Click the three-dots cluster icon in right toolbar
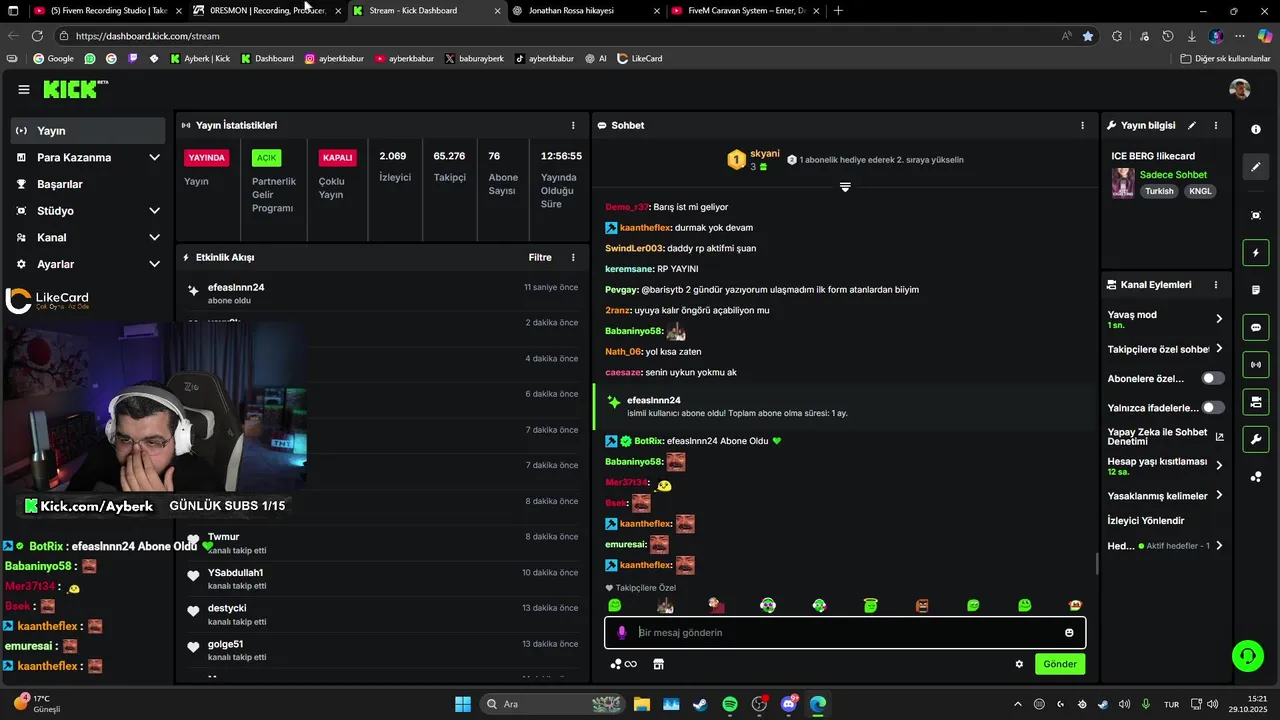This screenshot has height=720, width=1280. 1256,477
